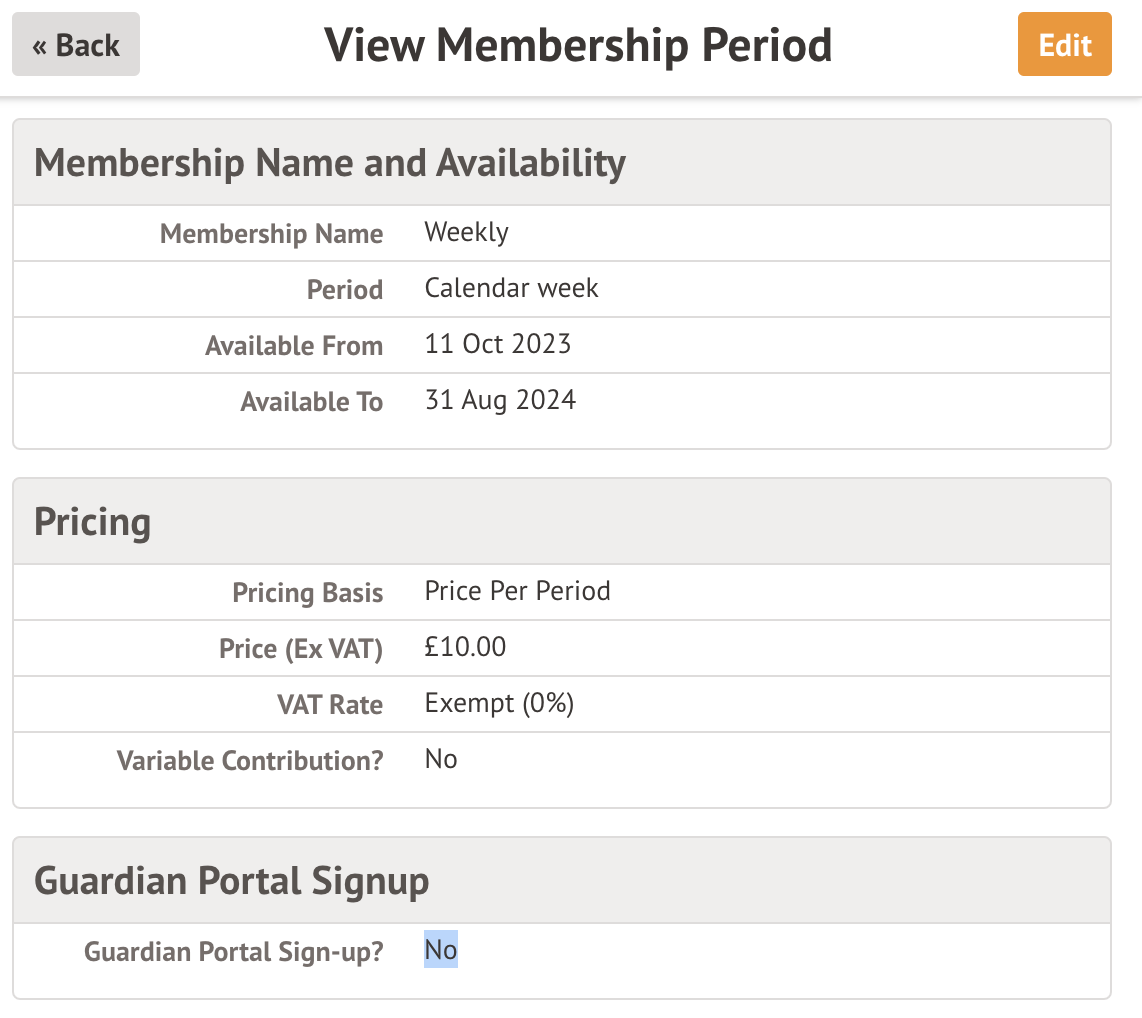Select the Membership Name and Availability header
1142x1018 pixels.
(x=330, y=162)
